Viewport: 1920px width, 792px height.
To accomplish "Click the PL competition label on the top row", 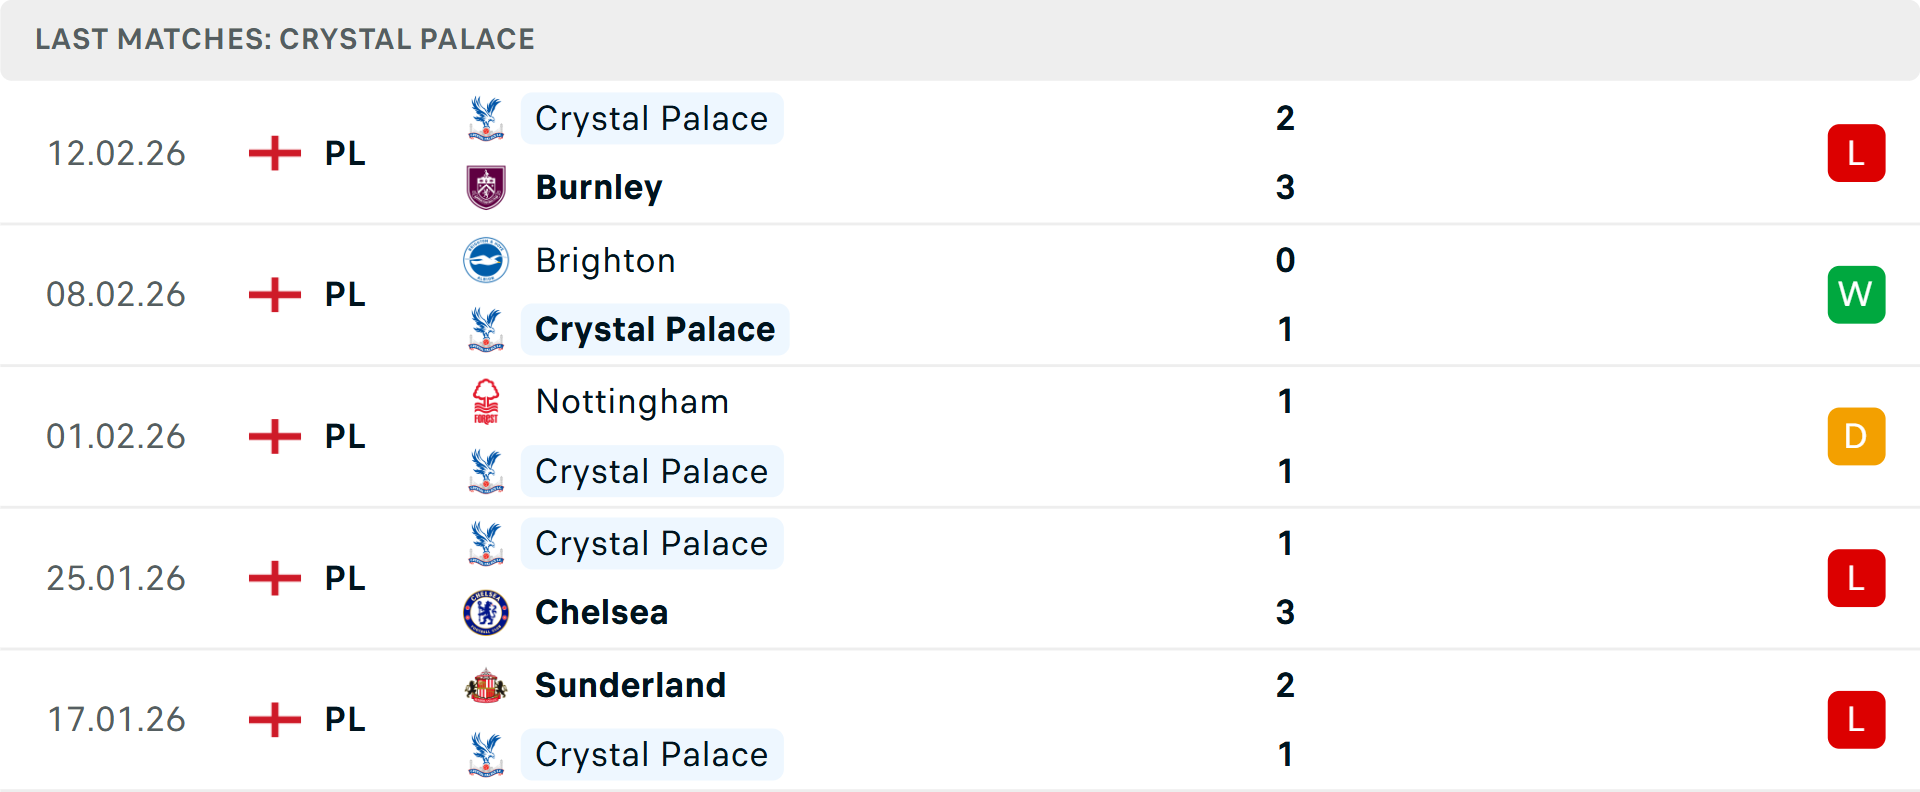I will 343,153.
